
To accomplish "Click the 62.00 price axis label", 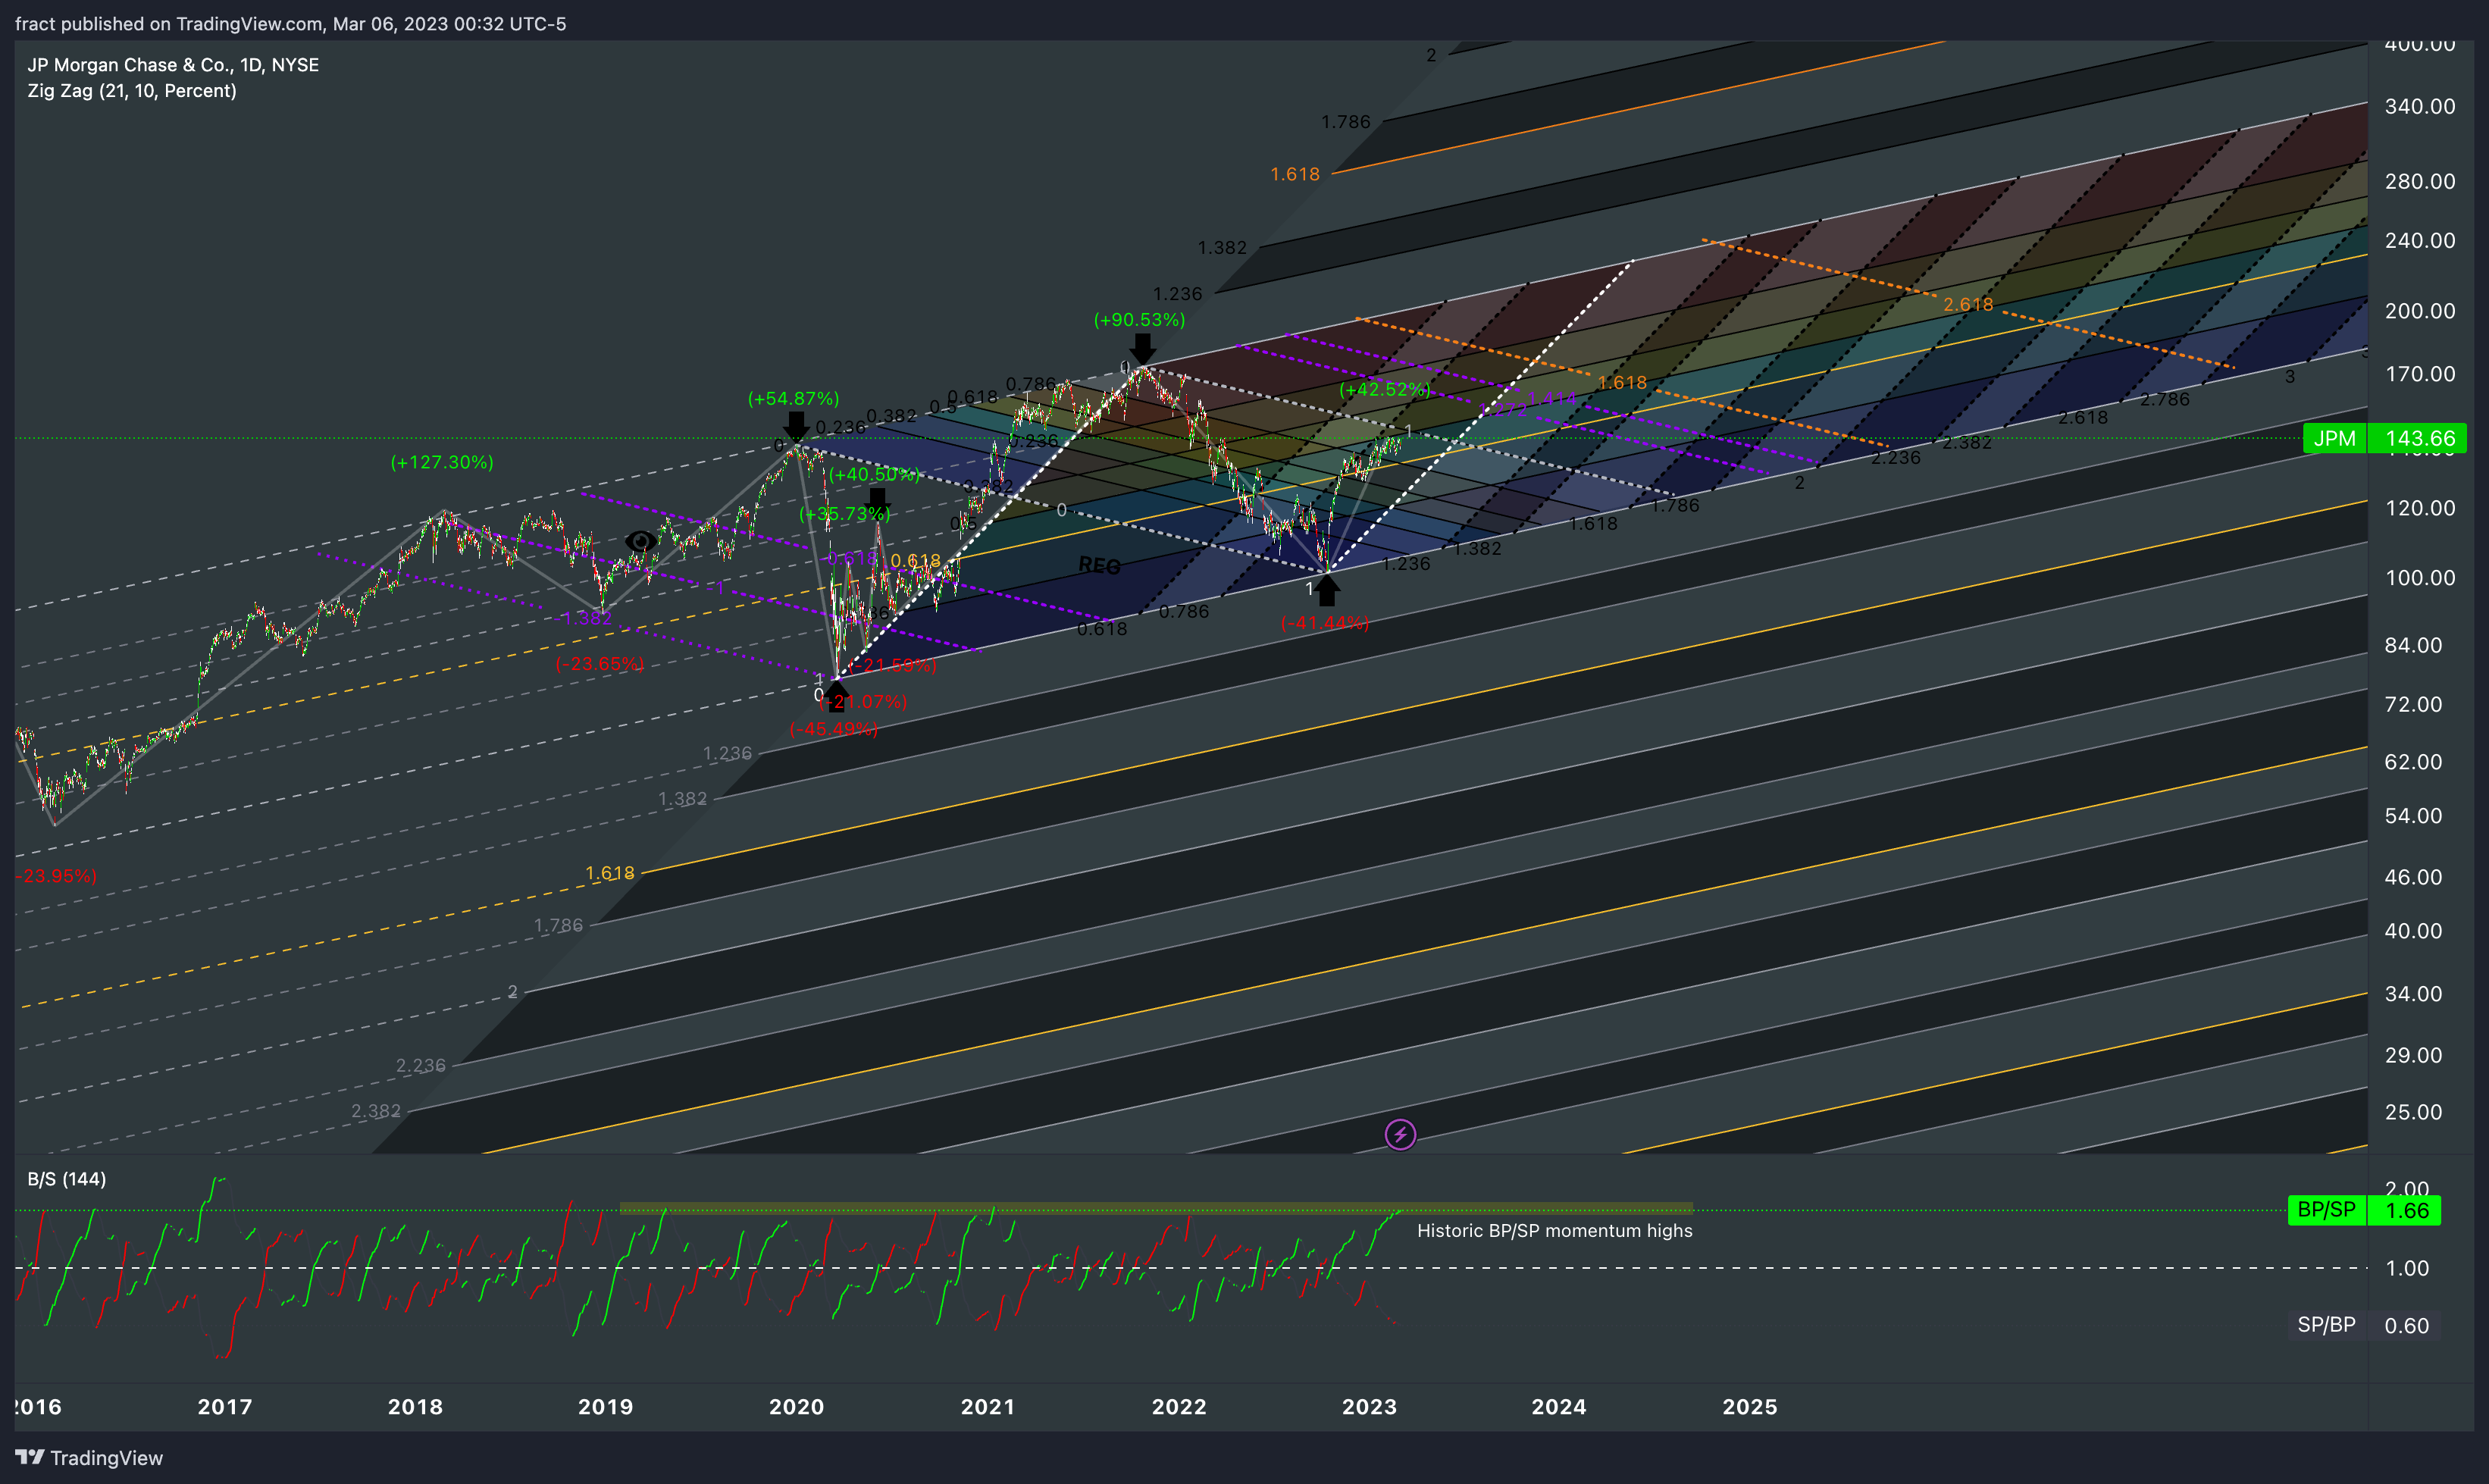I will point(2413,762).
